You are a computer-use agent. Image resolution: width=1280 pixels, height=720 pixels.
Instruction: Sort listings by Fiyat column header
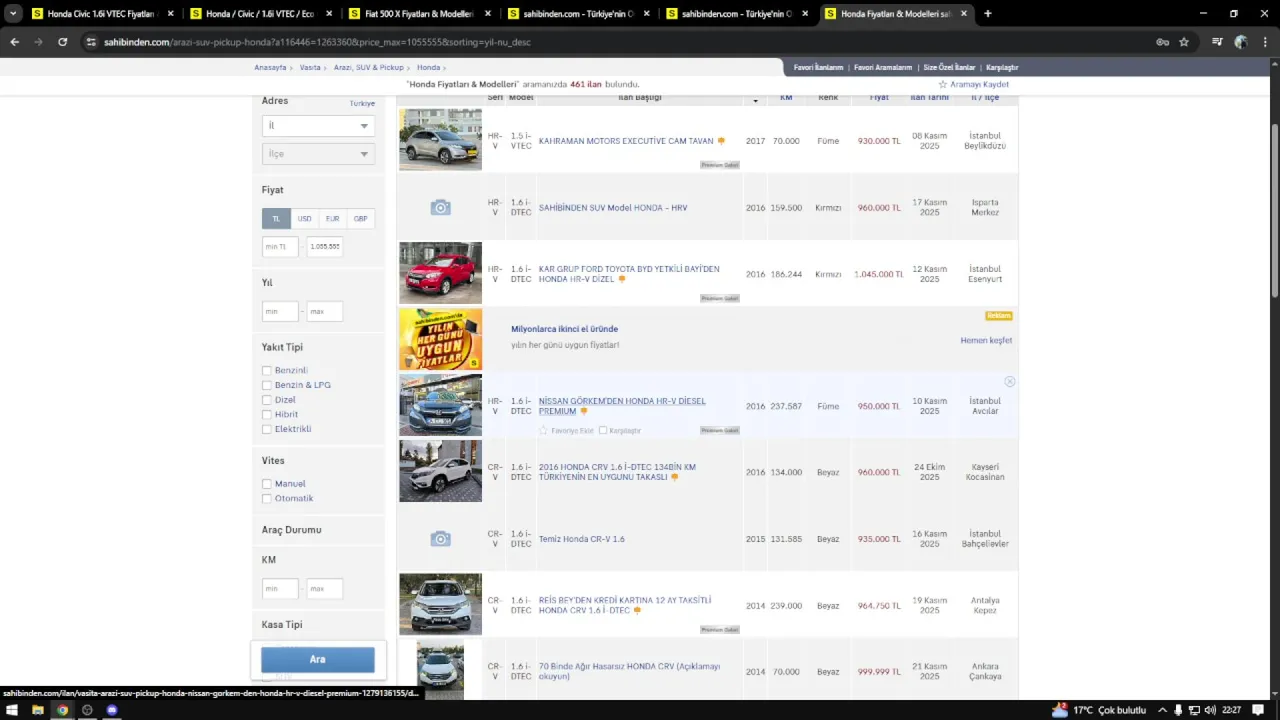[x=879, y=98]
